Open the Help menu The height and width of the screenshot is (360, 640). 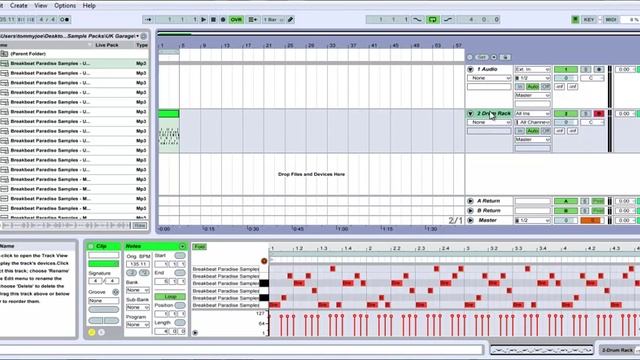(x=89, y=6)
